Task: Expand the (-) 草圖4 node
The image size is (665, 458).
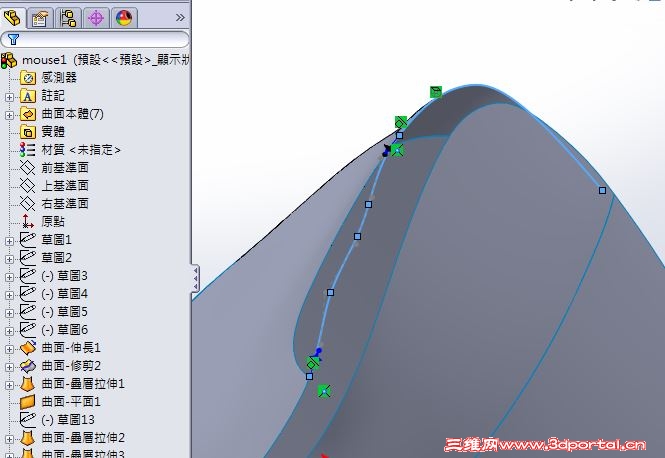Action: click(9, 295)
